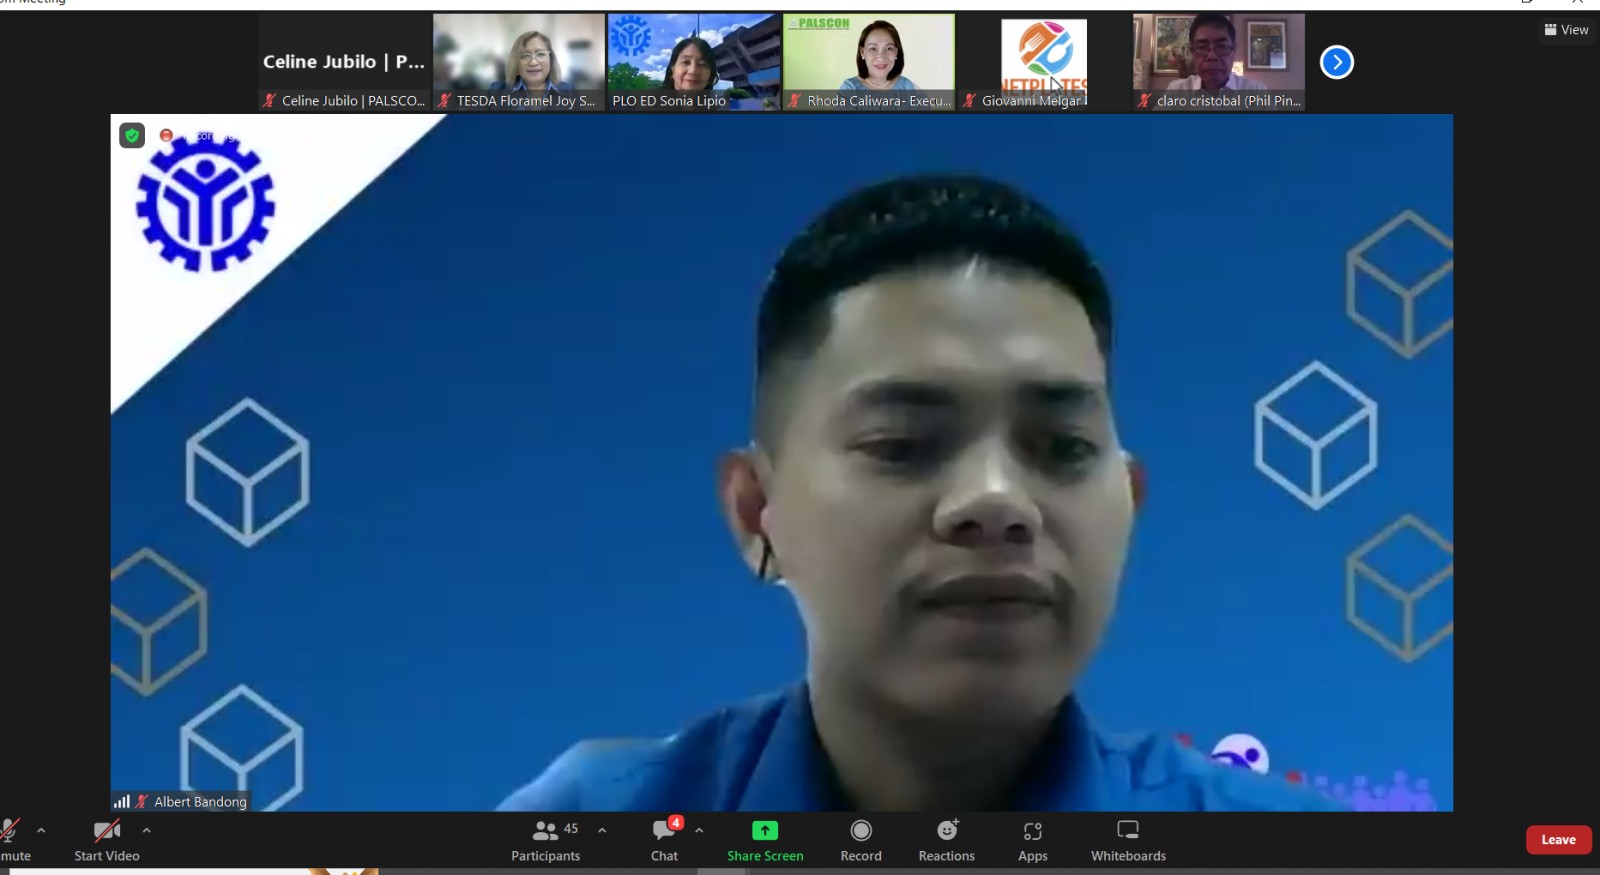
Task: Show next page of participant thumbnails
Action: (x=1337, y=62)
